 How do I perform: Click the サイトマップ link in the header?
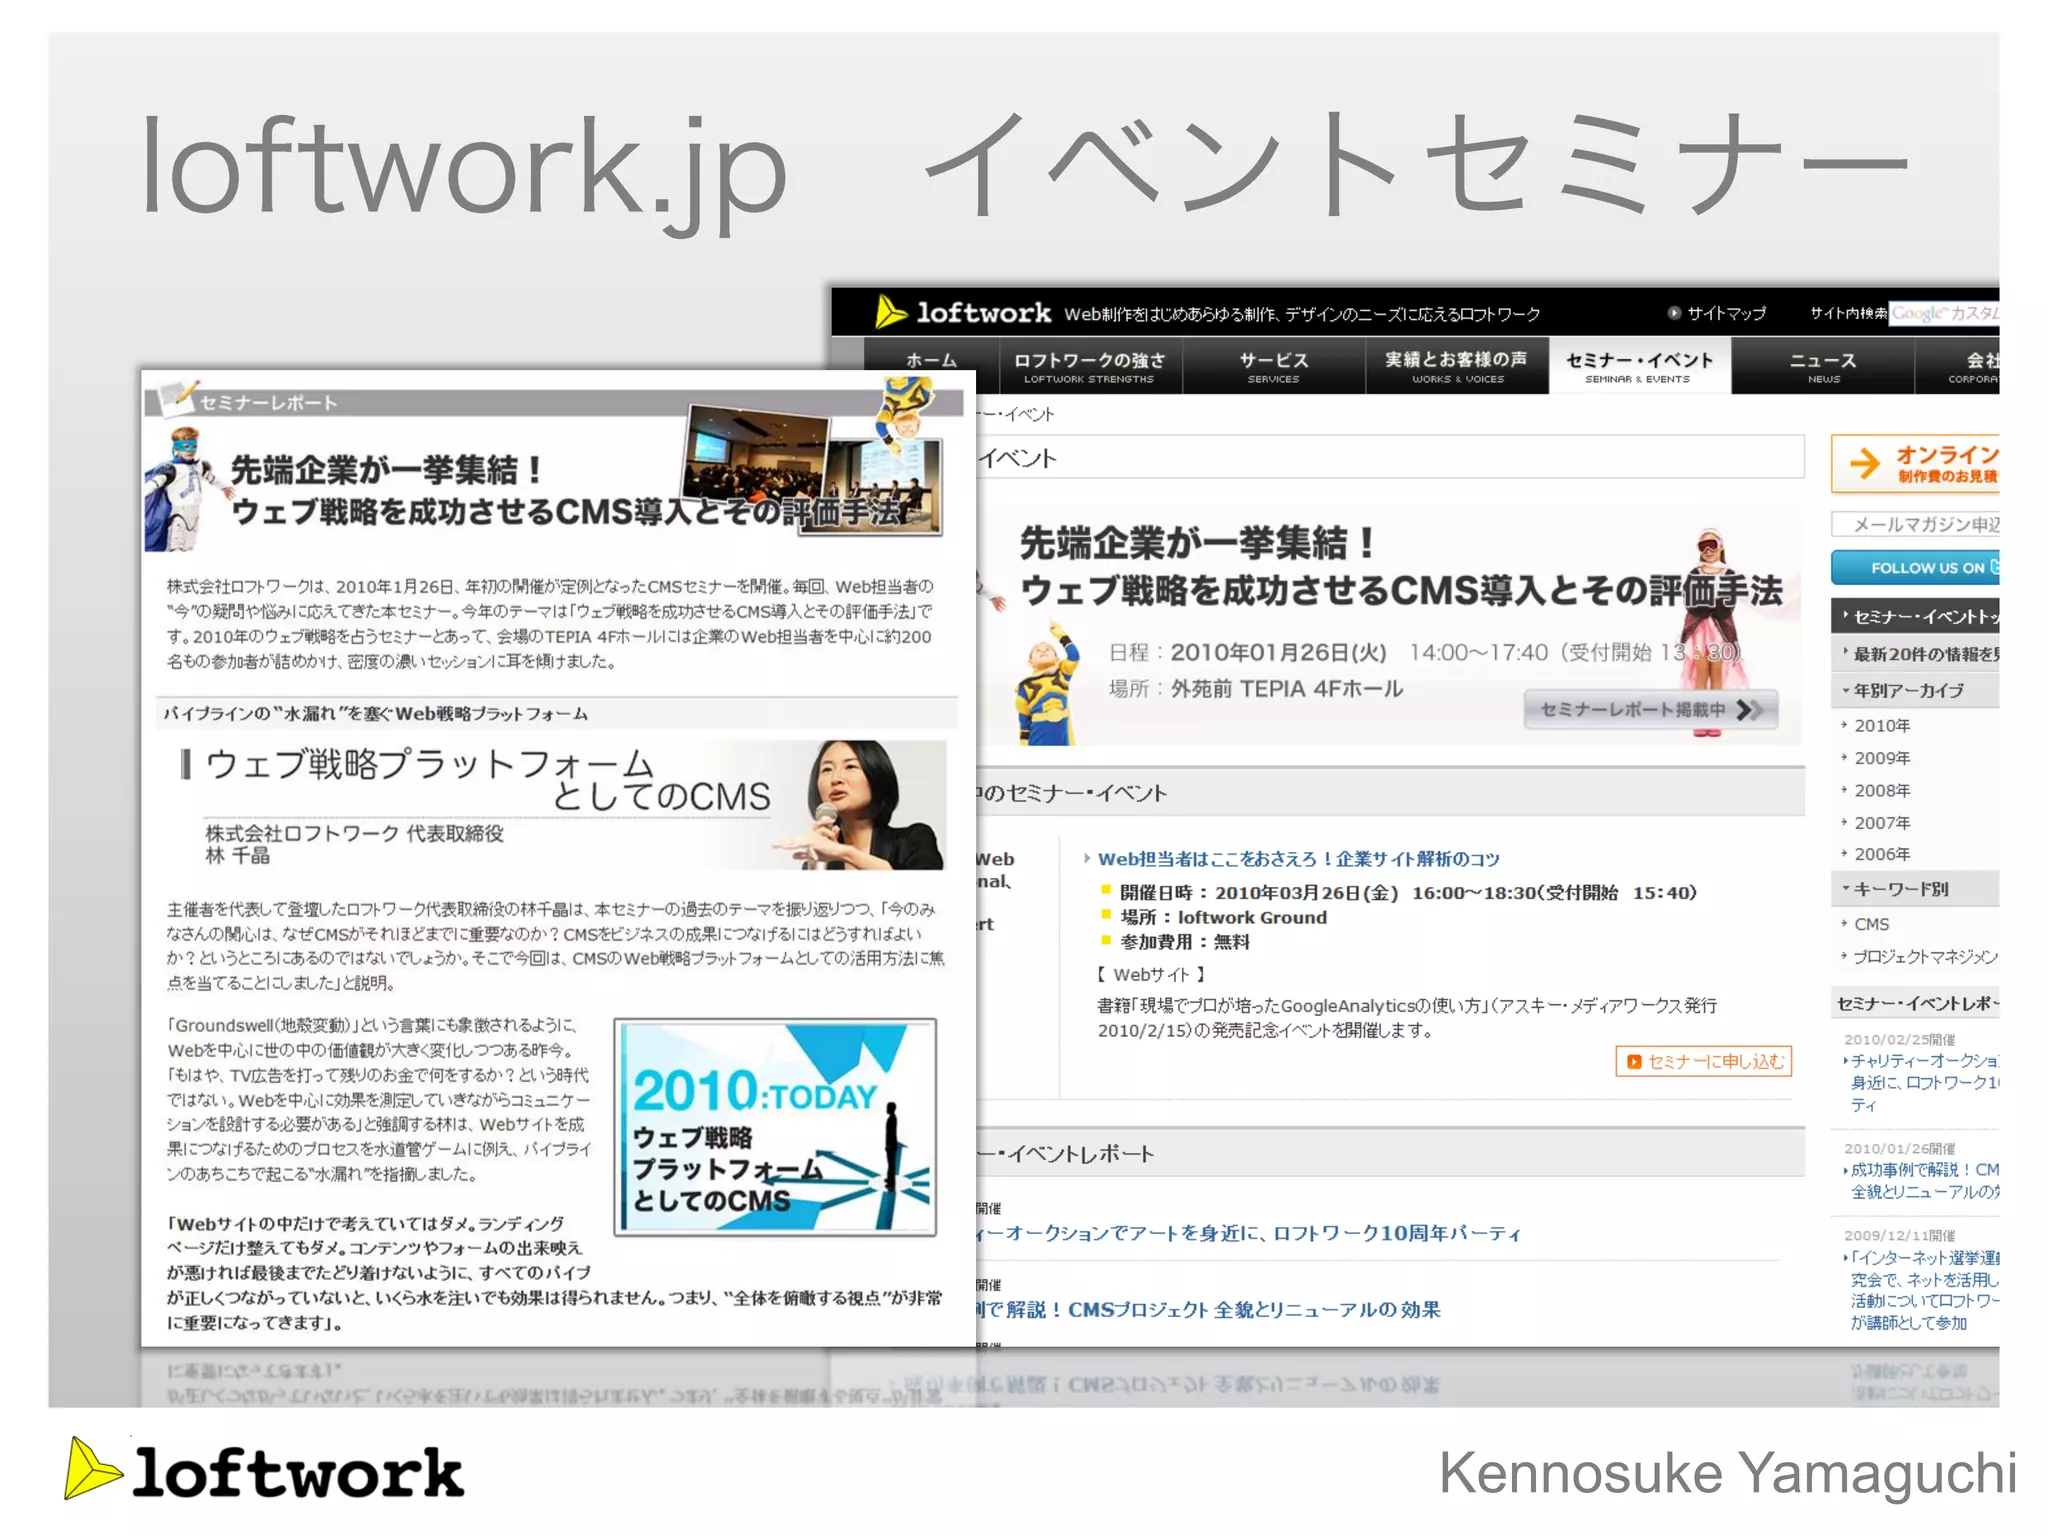[1716, 313]
